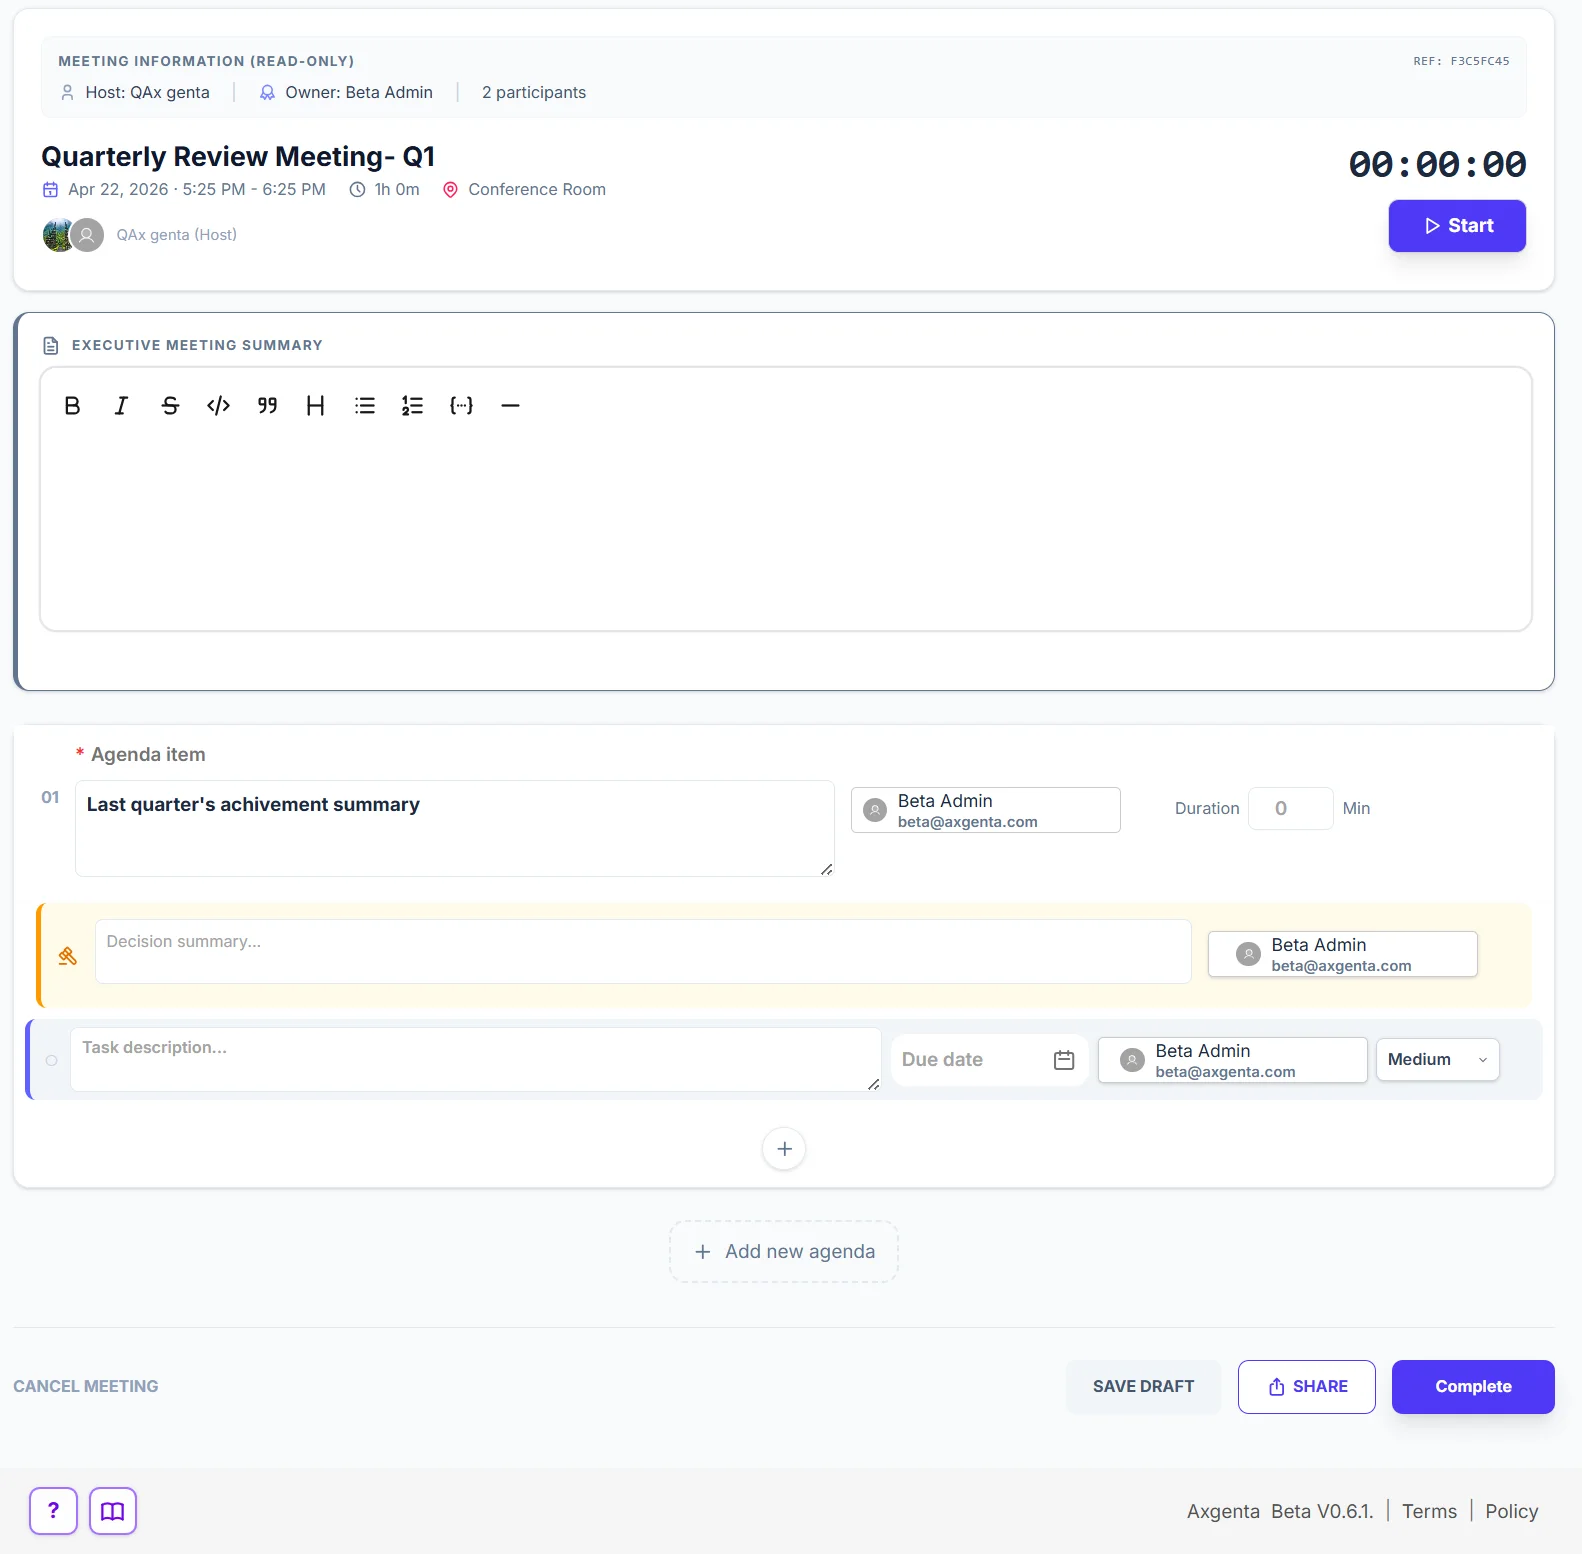Open the Due date calendar picker
Screen dimensions: 1582x1554
tap(1064, 1060)
